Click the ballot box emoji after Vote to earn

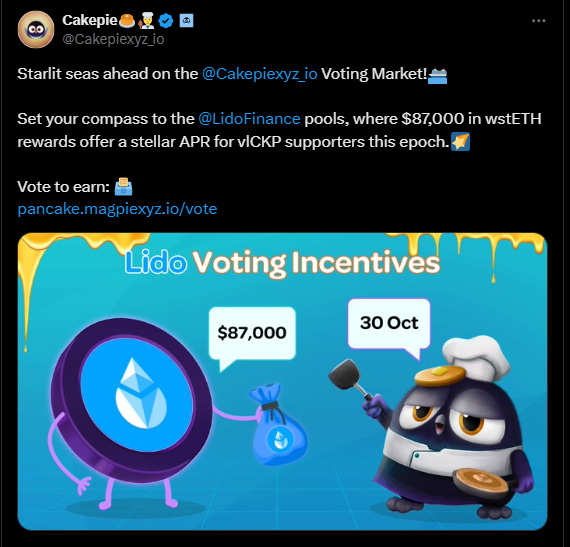(123, 186)
